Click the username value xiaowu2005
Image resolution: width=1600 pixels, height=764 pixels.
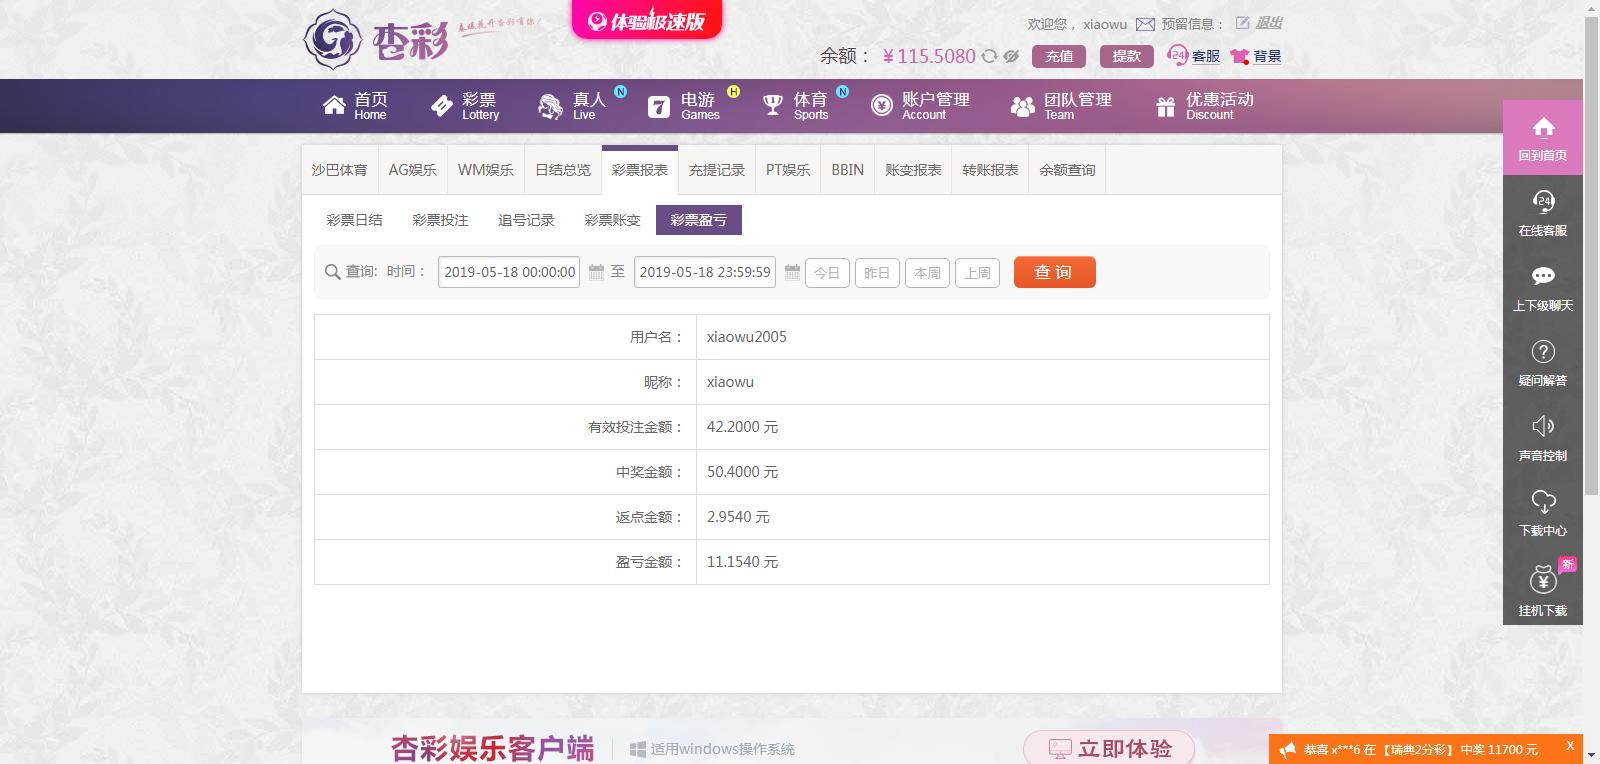click(746, 337)
